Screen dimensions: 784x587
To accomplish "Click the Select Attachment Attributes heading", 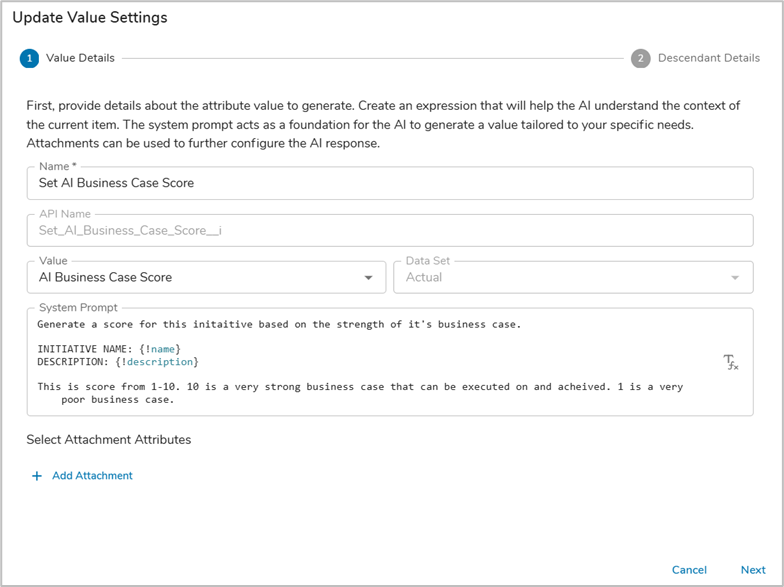I will pos(108,439).
